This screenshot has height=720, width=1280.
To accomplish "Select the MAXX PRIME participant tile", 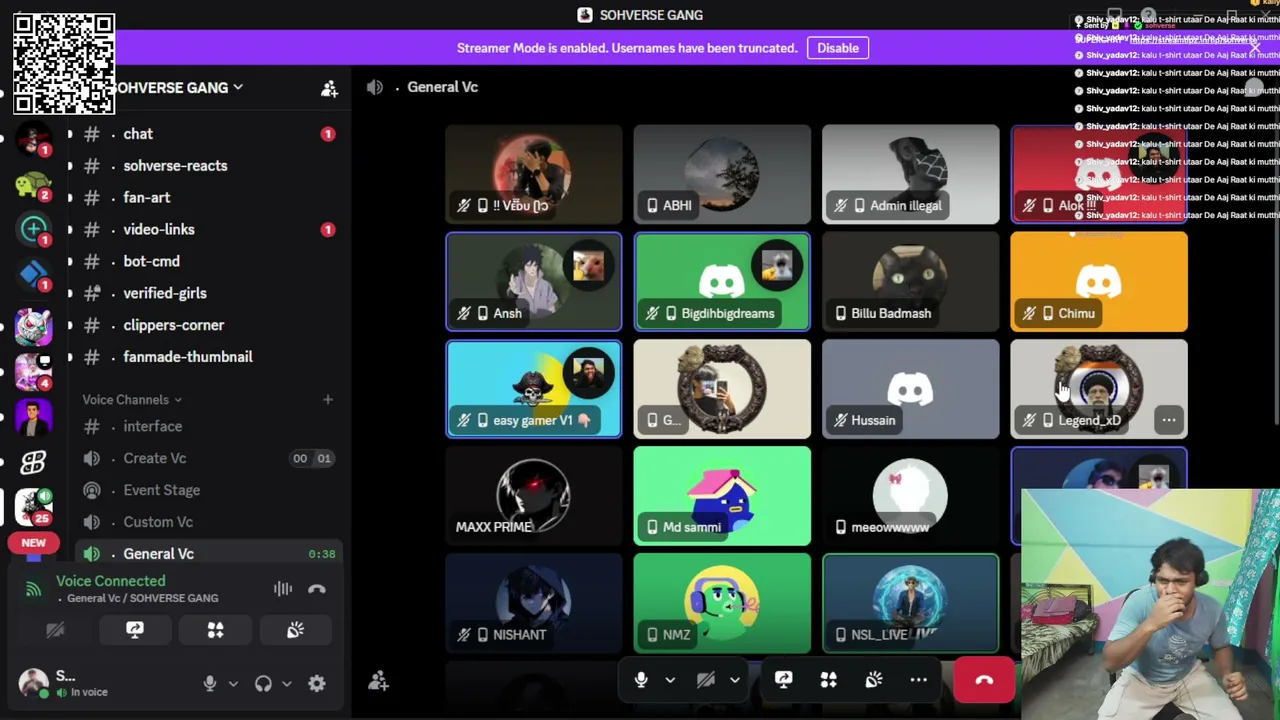I will click(533, 496).
